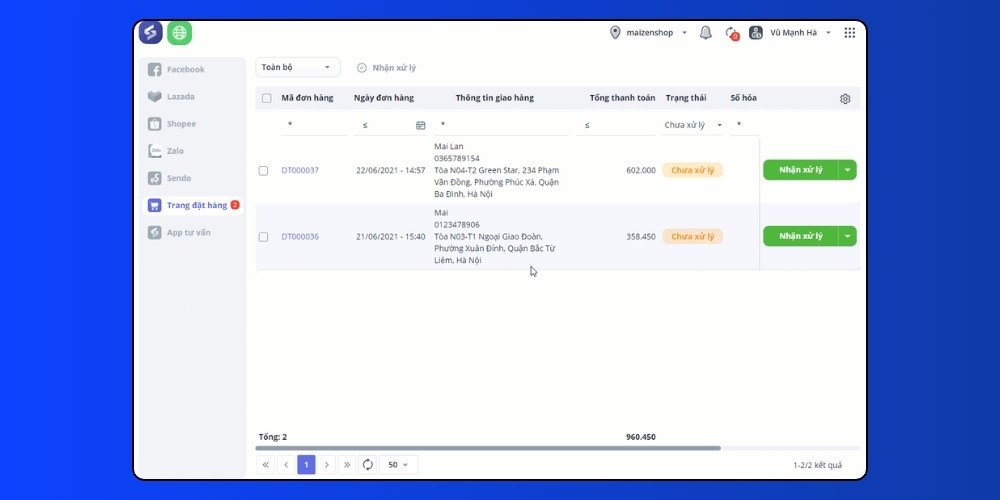Image resolution: width=1000 pixels, height=500 pixels.
Task: Go to the last page arrow
Action: pos(347,465)
